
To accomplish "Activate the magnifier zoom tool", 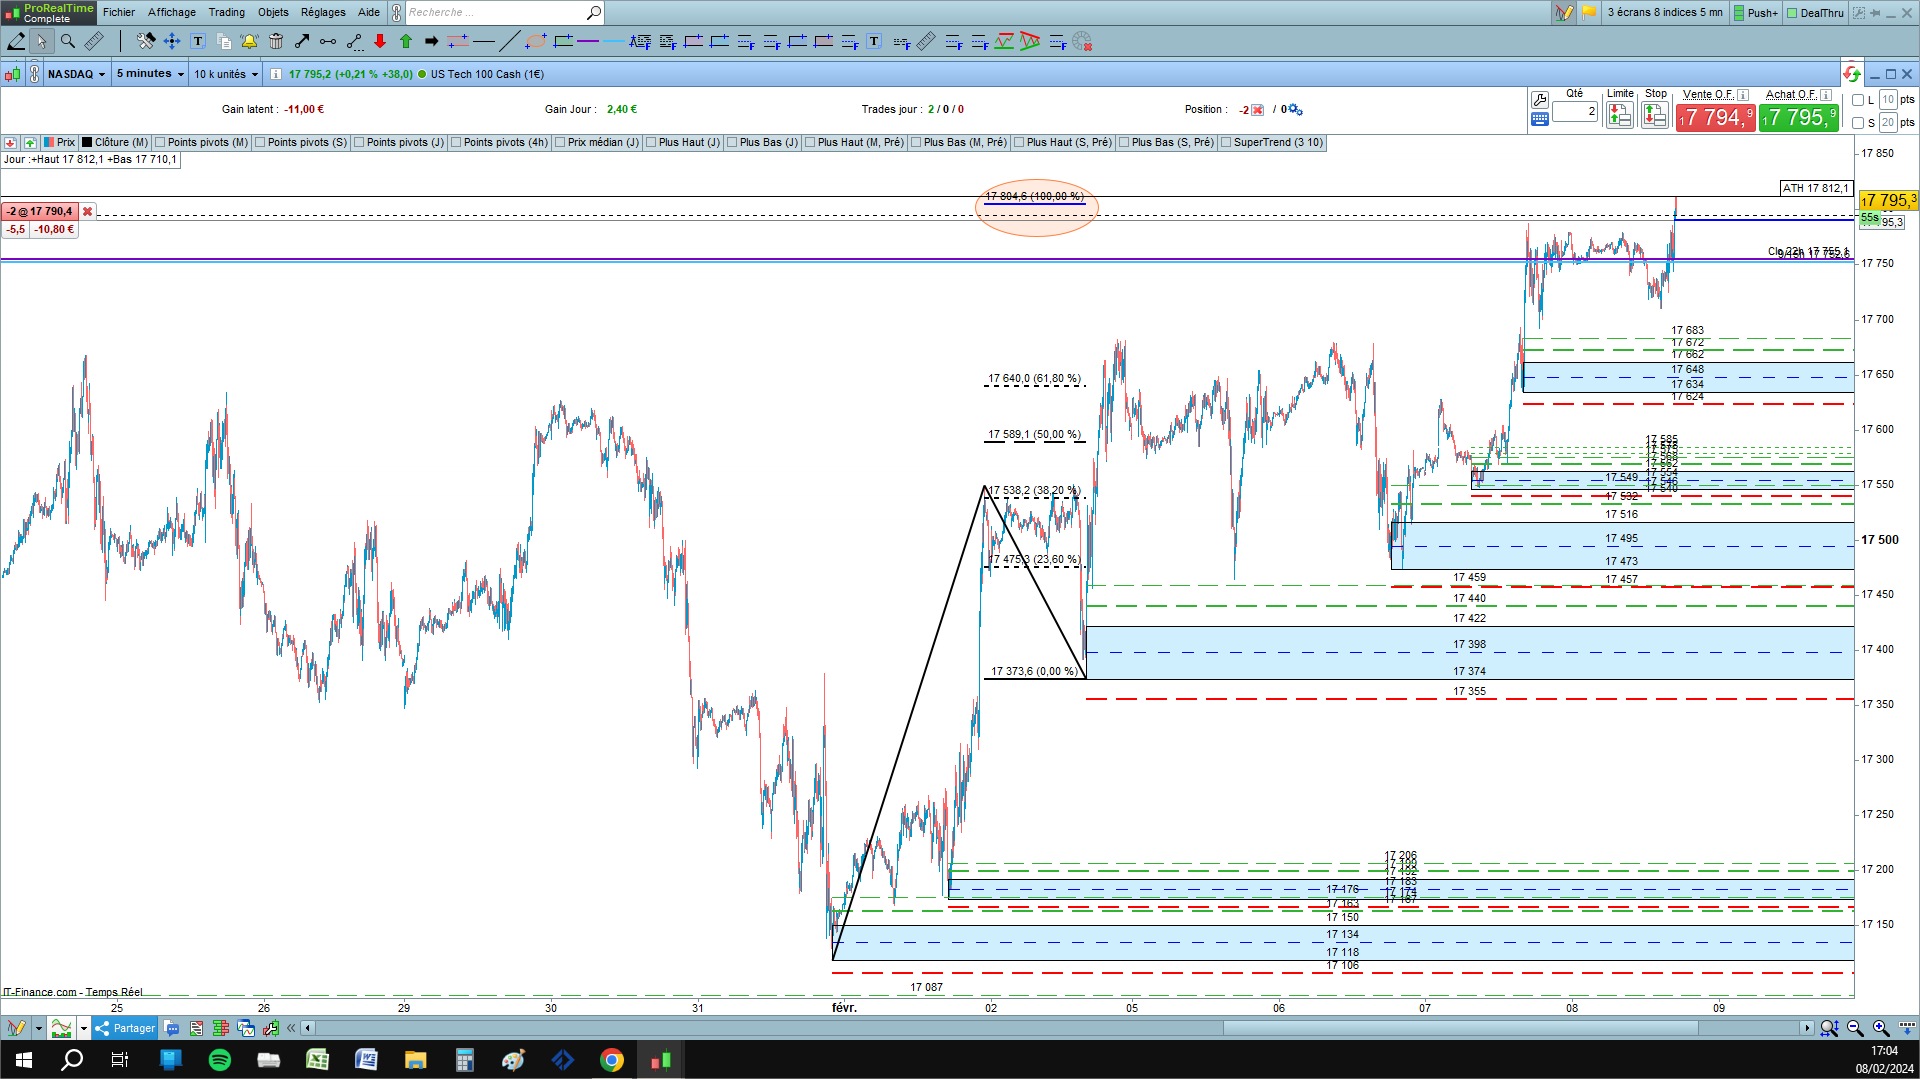I will pos(68,41).
